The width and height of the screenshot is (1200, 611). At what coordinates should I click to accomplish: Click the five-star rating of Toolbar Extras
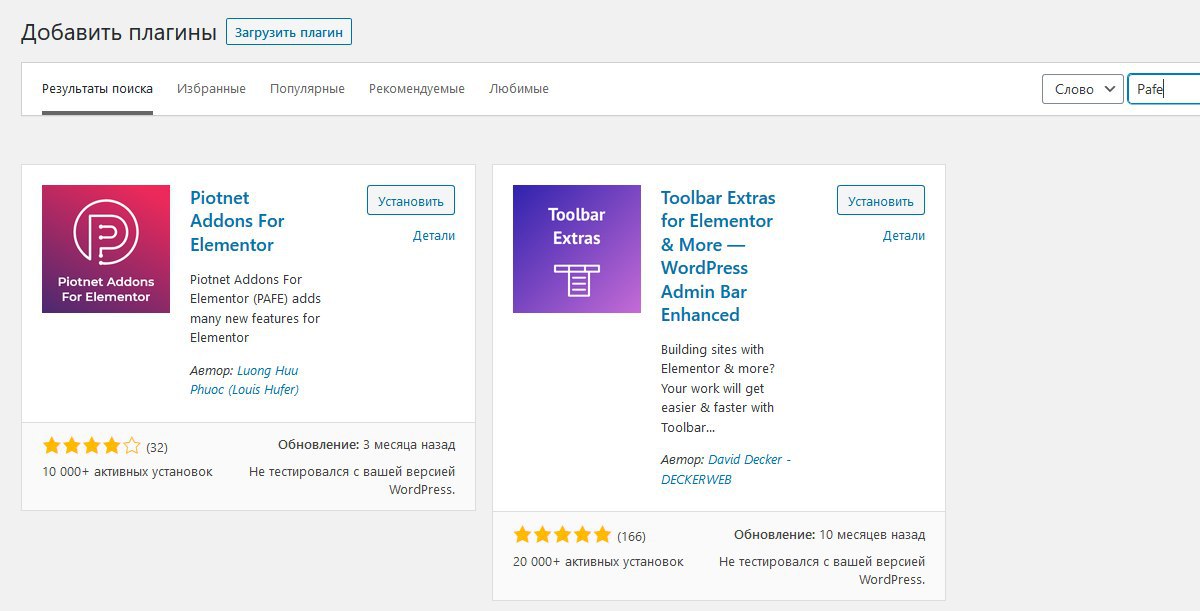[x=562, y=535]
